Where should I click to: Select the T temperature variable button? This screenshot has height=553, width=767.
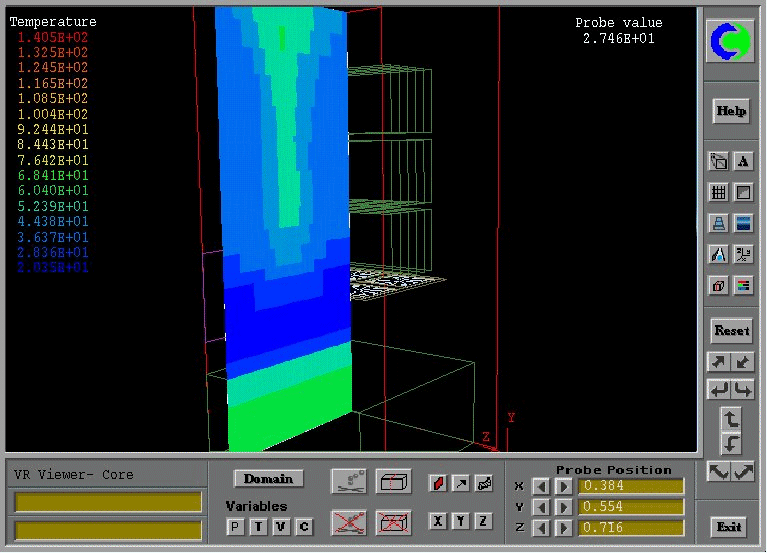coord(257,527)
